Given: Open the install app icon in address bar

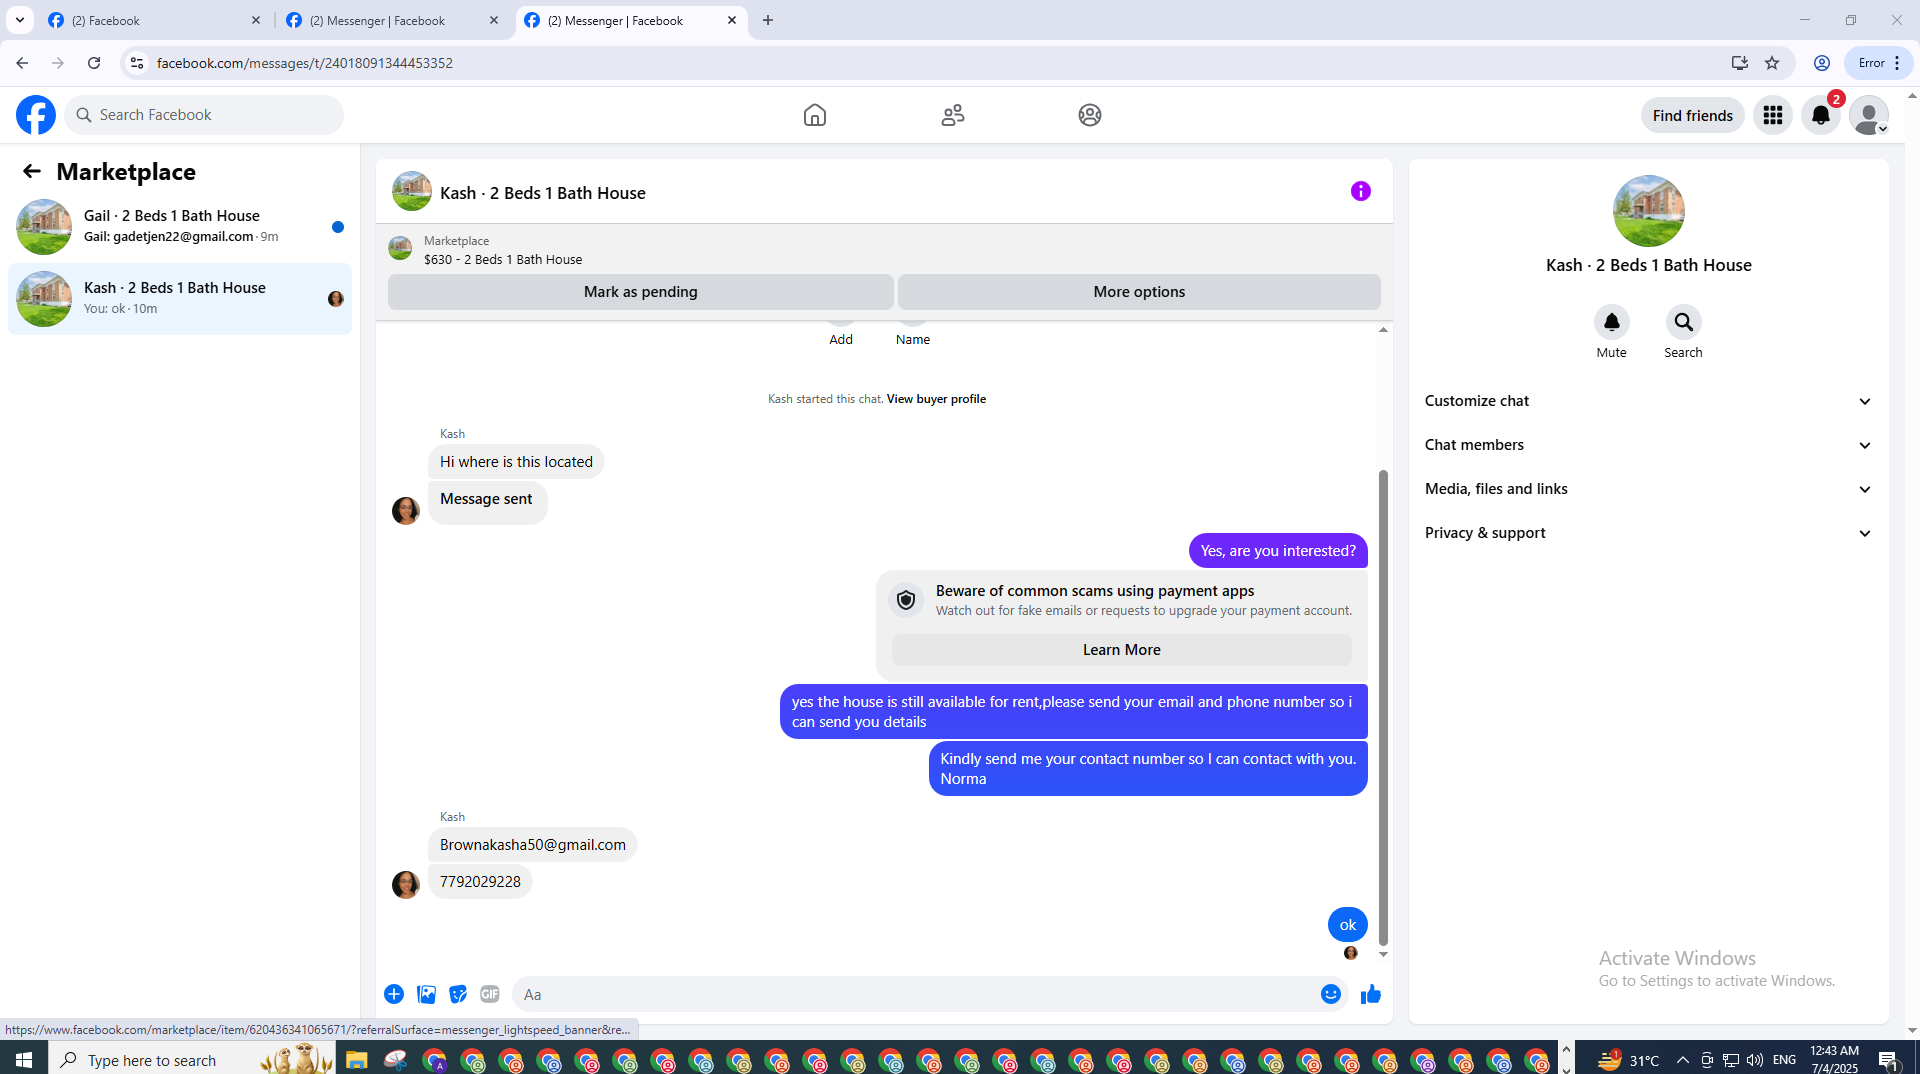Looking at the screenshot, I should (x=1740, y=63).
